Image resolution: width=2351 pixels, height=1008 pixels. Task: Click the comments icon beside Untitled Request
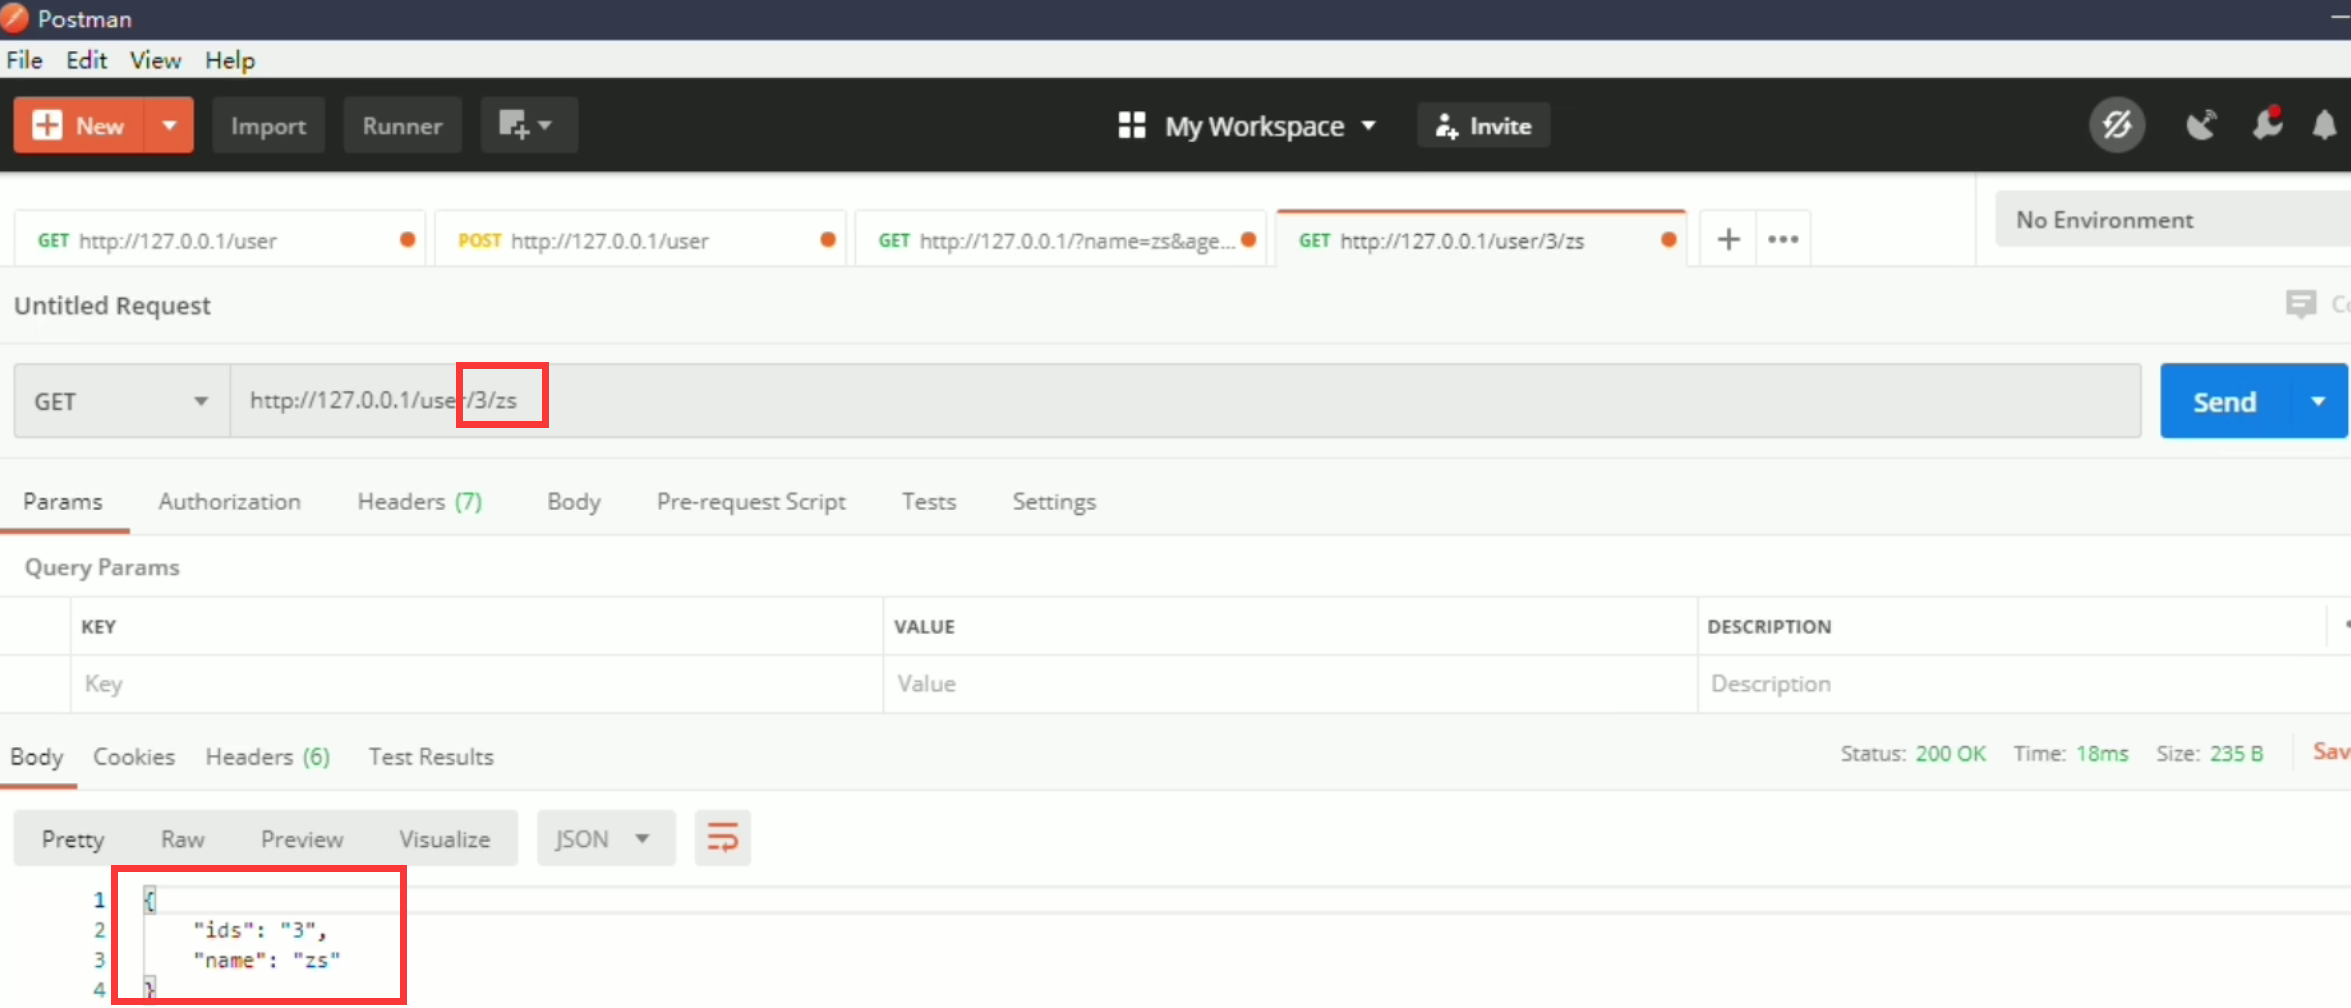coord(2301,304)
